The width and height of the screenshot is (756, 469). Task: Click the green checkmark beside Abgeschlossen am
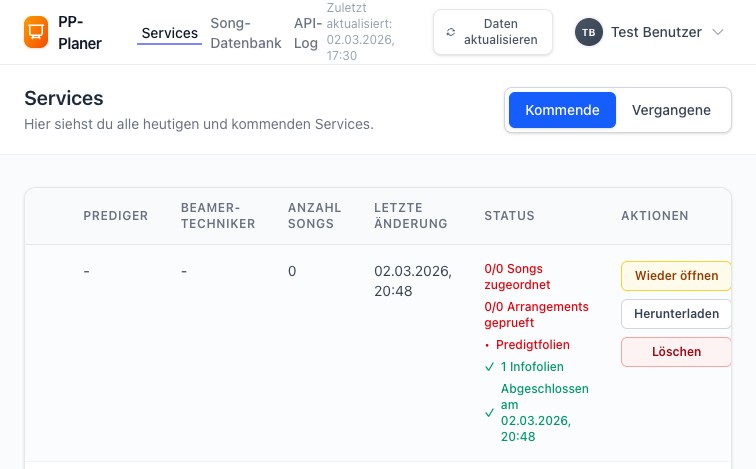coord(490,412)
